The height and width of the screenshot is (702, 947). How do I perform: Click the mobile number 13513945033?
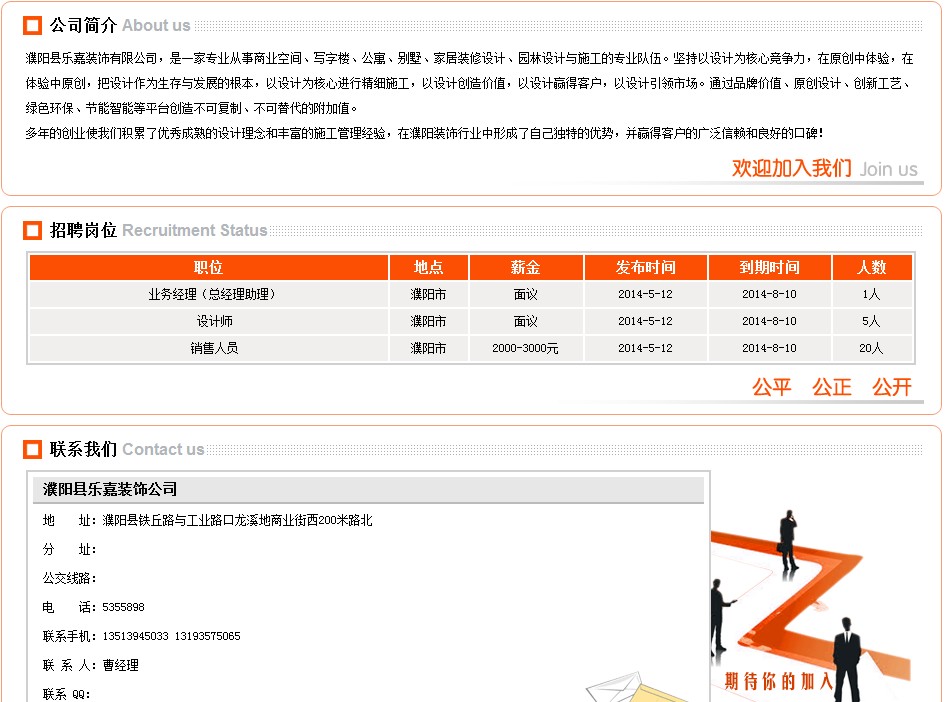coord(135,636)
